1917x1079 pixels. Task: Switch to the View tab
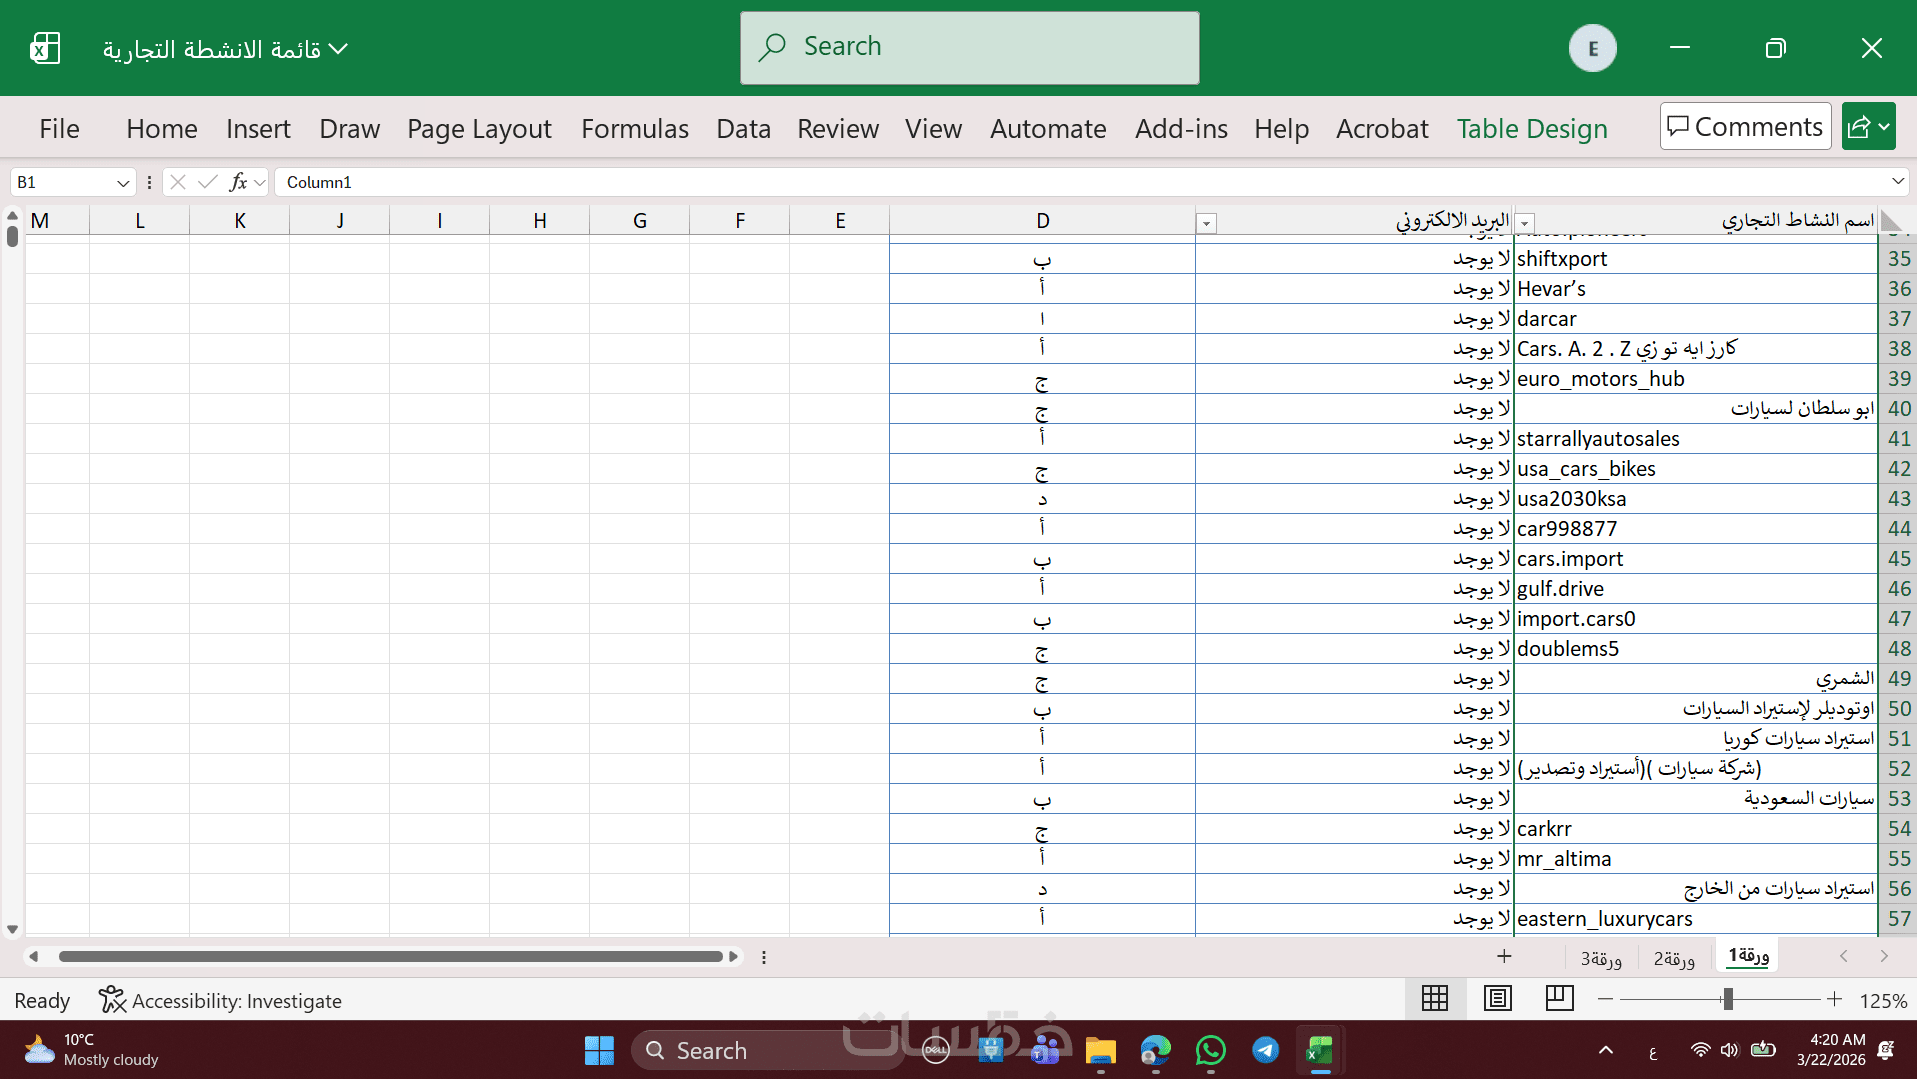(x=934, y=128)
